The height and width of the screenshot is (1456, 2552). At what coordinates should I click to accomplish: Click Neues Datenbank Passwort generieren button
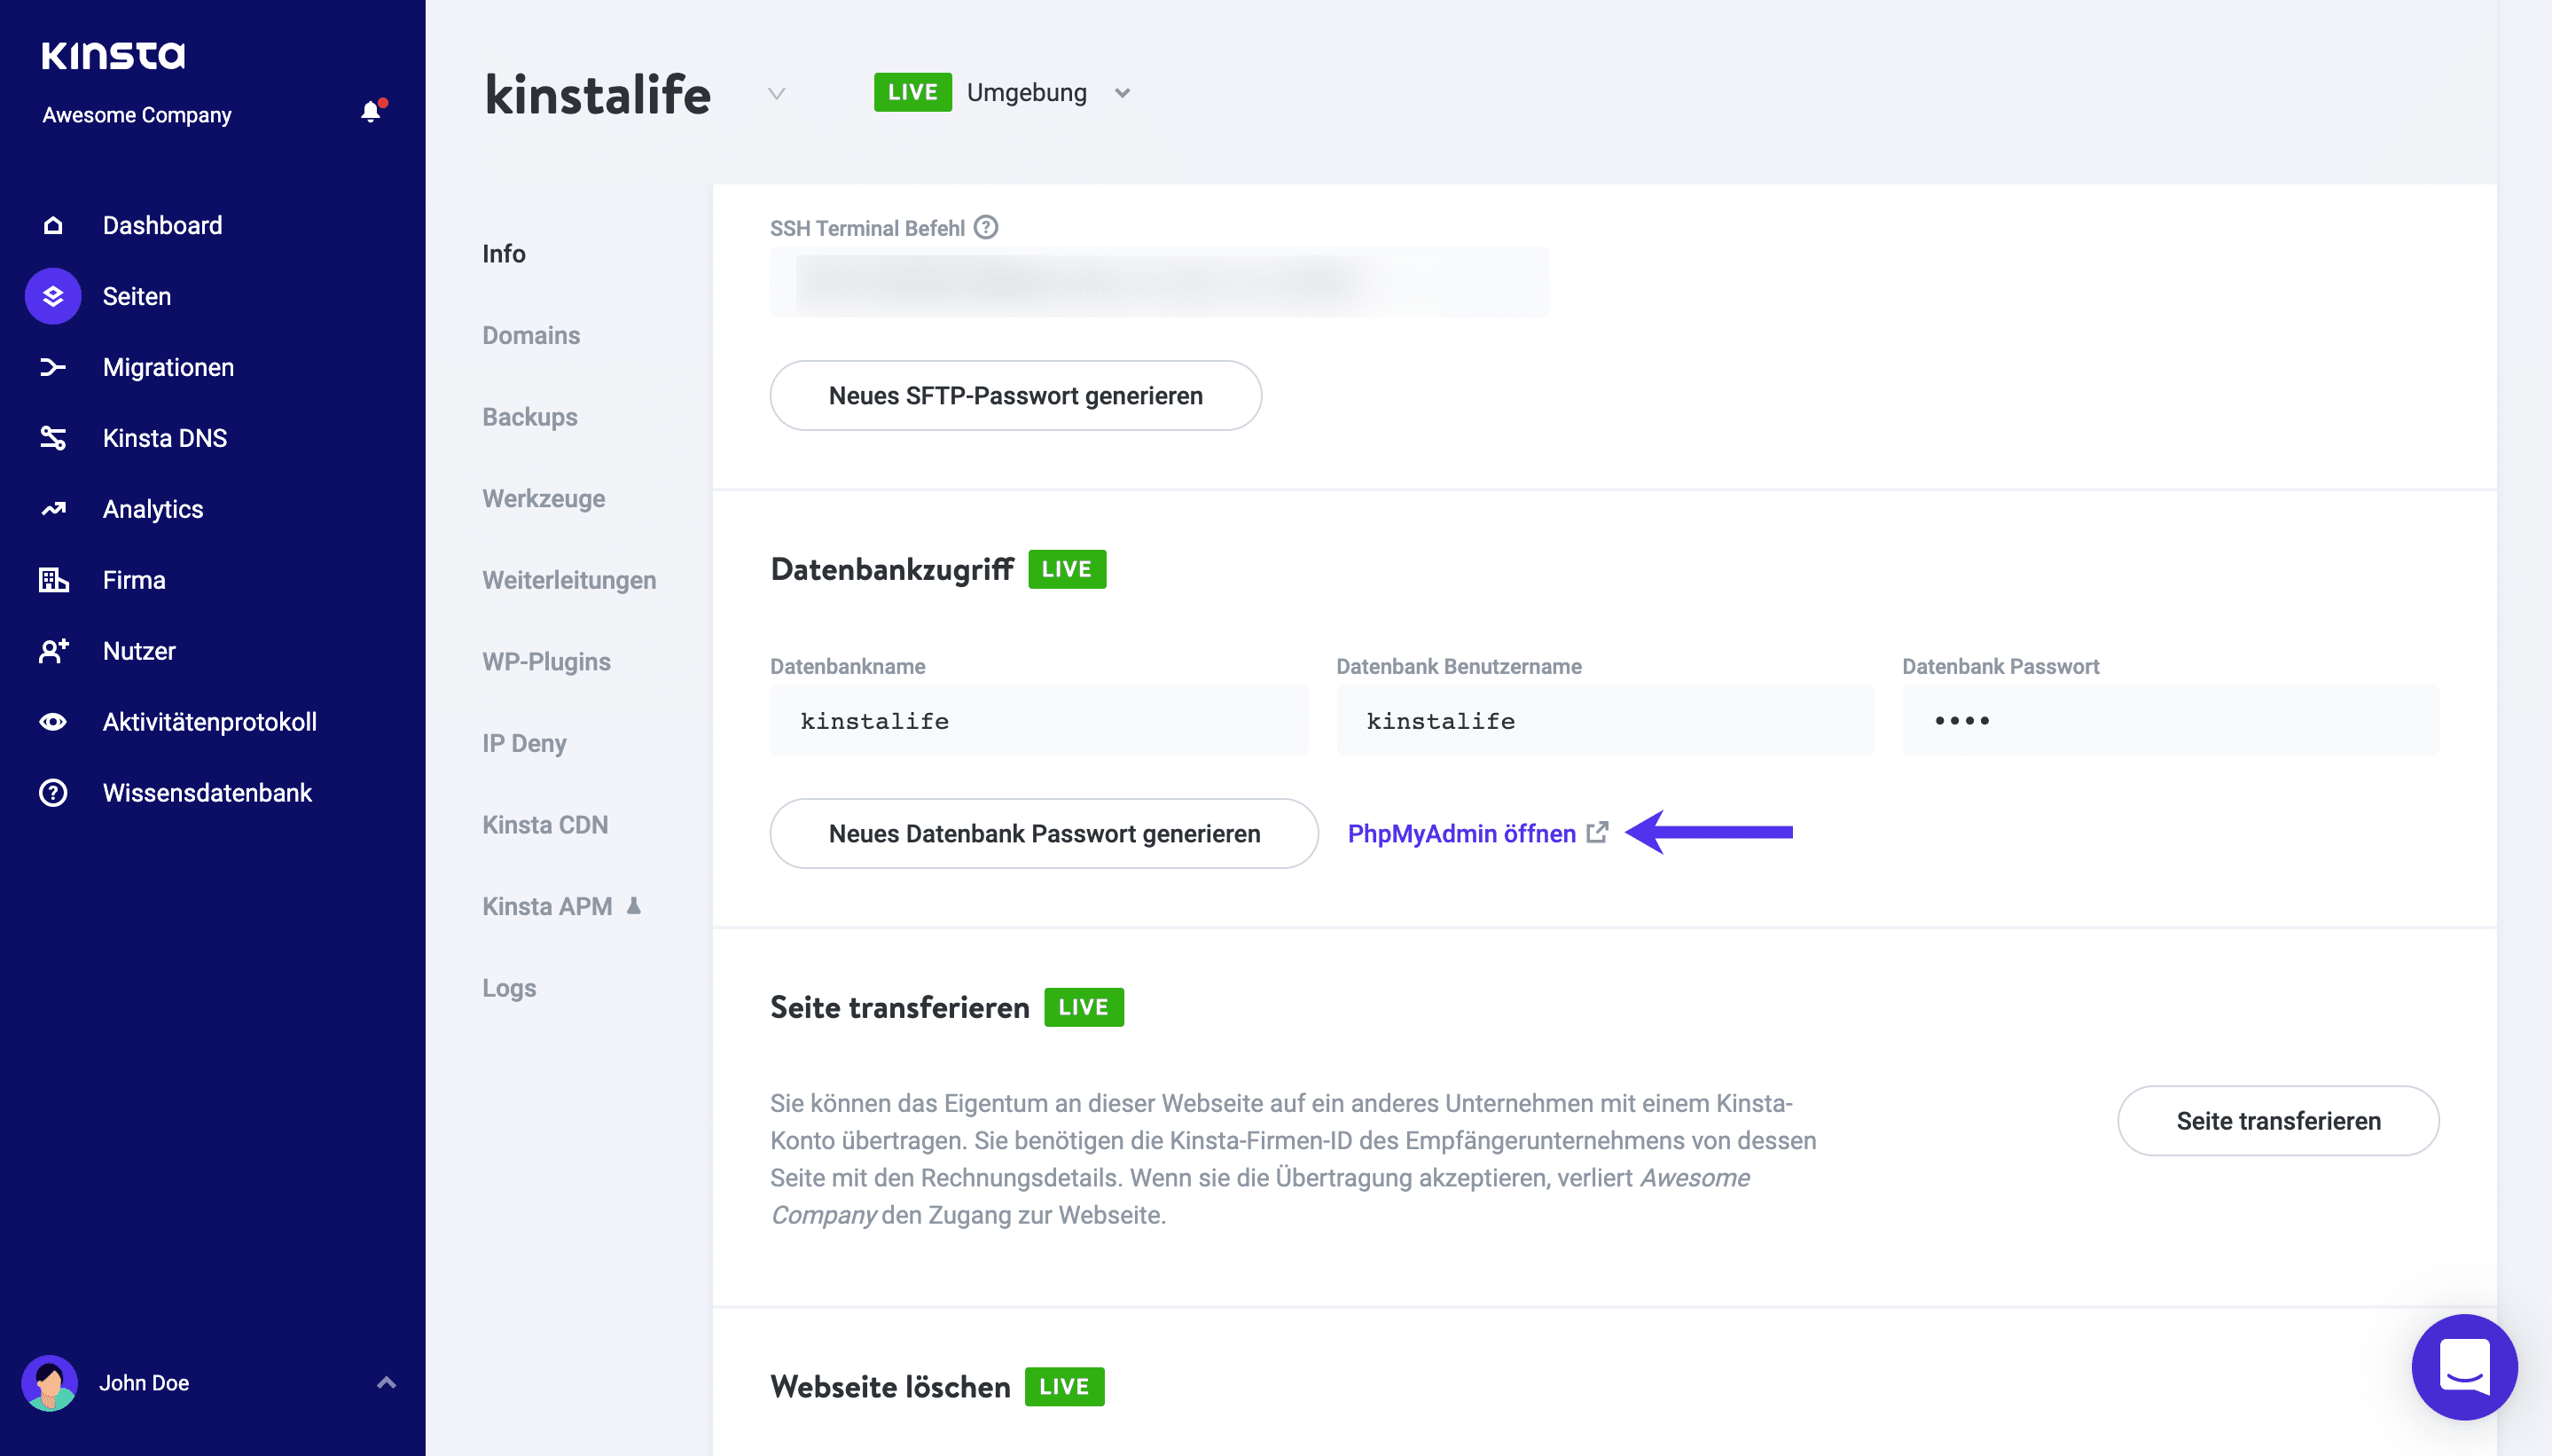pos(1044,833)
